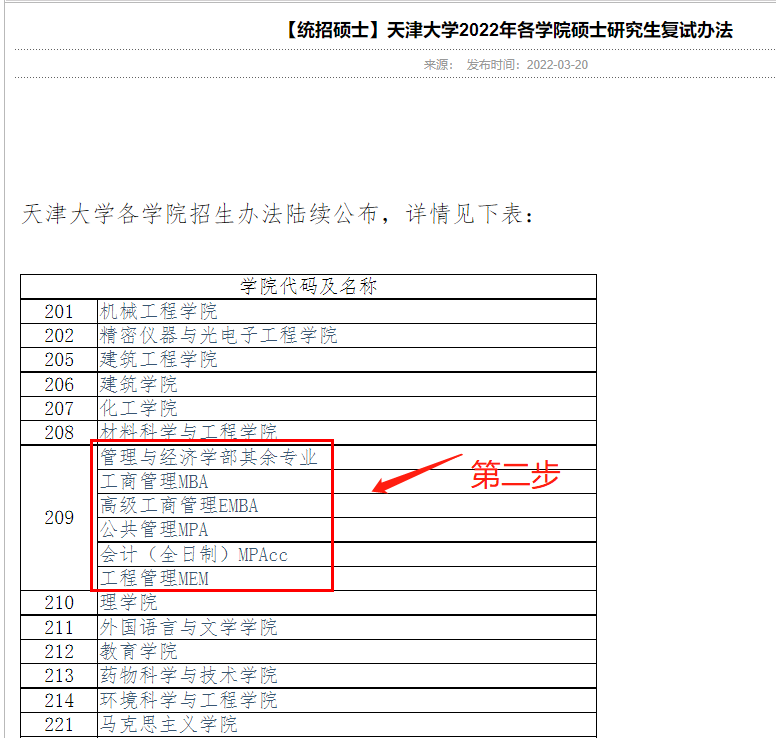This screenshot has width=776, height=738.
Task: Select the 公共管理MPA link
Action: pos(154,530)
